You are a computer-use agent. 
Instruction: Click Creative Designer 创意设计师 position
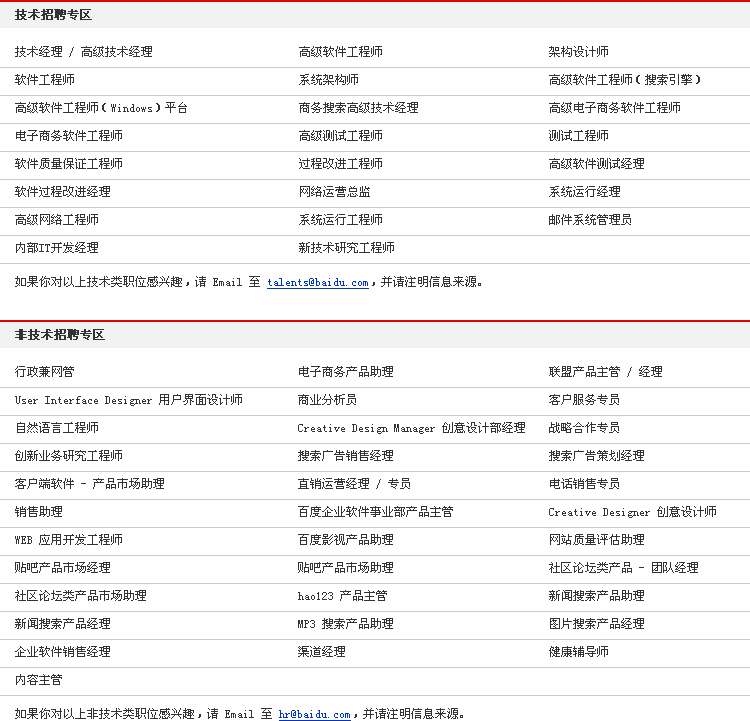coord(632,511)
